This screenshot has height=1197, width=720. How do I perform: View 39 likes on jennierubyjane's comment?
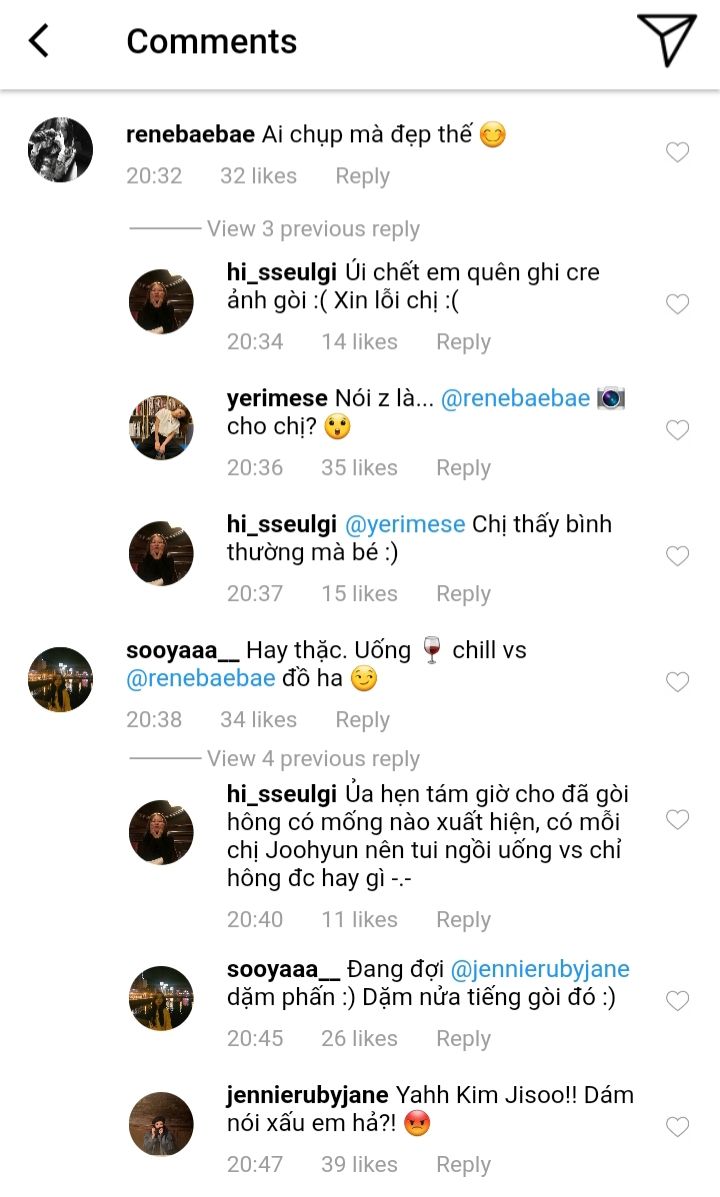359,1165
